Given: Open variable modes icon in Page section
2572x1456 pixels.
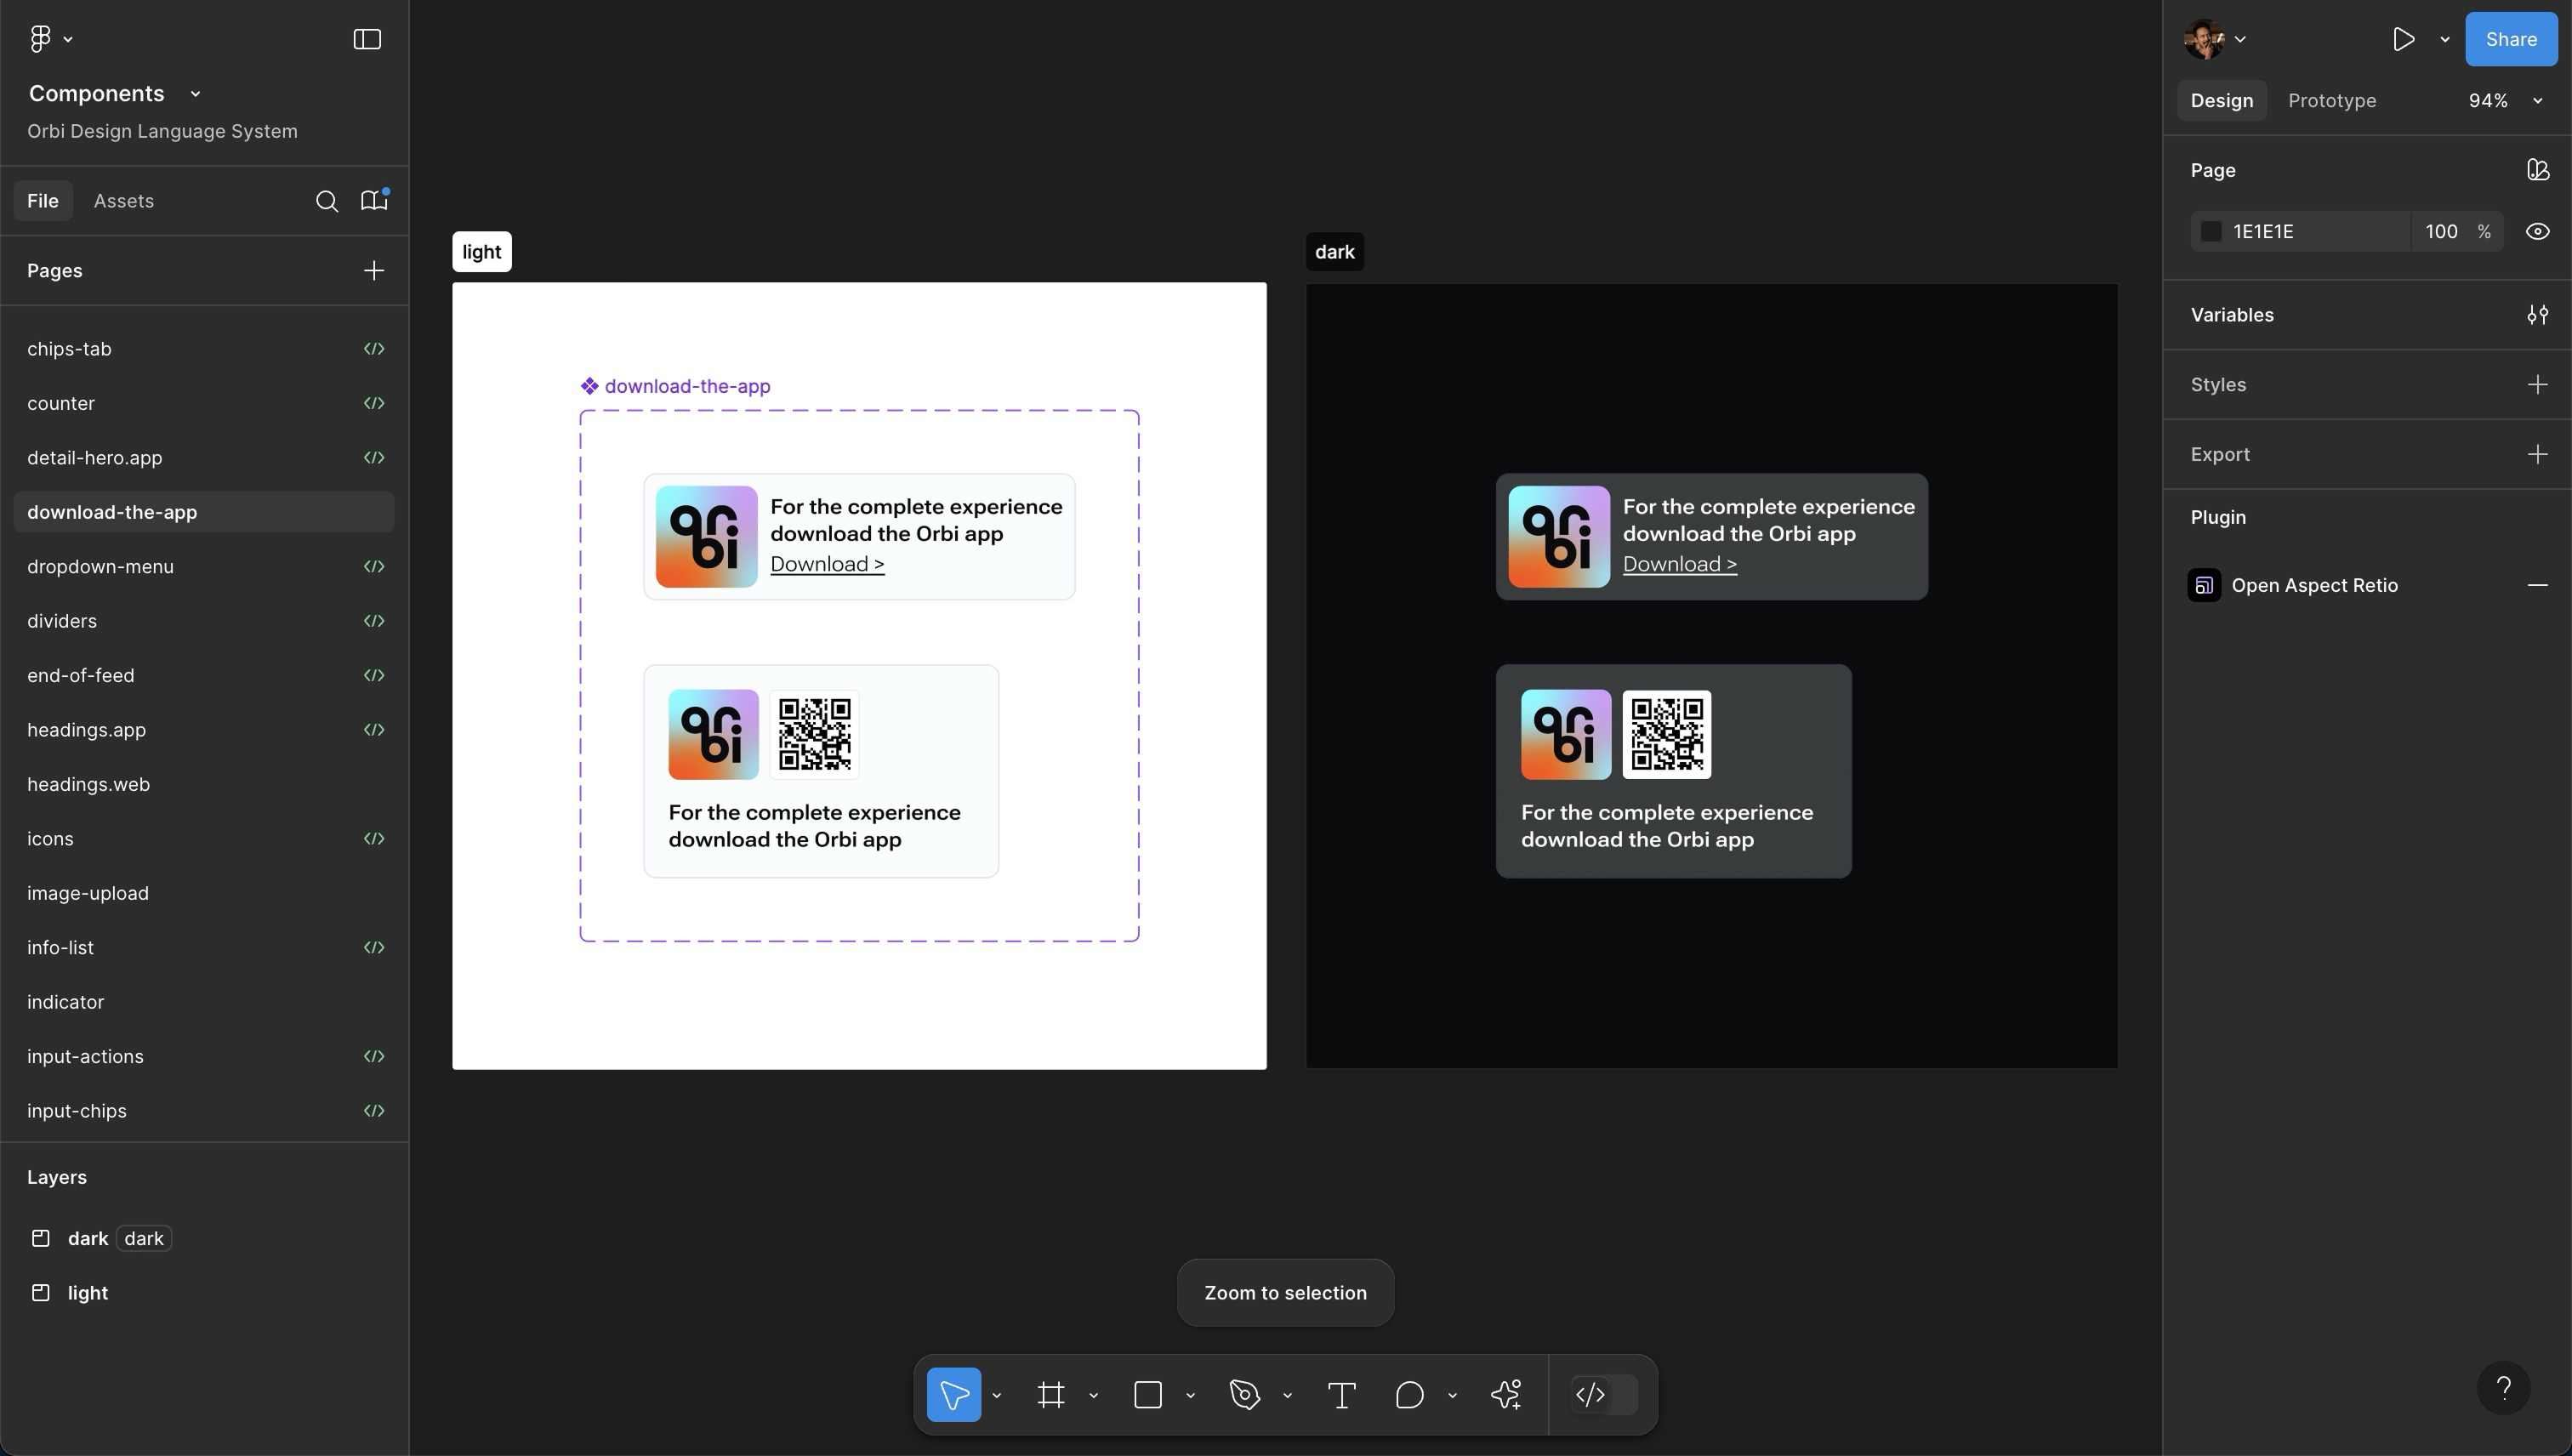Looking at the screenshot, I should 2538,170.
